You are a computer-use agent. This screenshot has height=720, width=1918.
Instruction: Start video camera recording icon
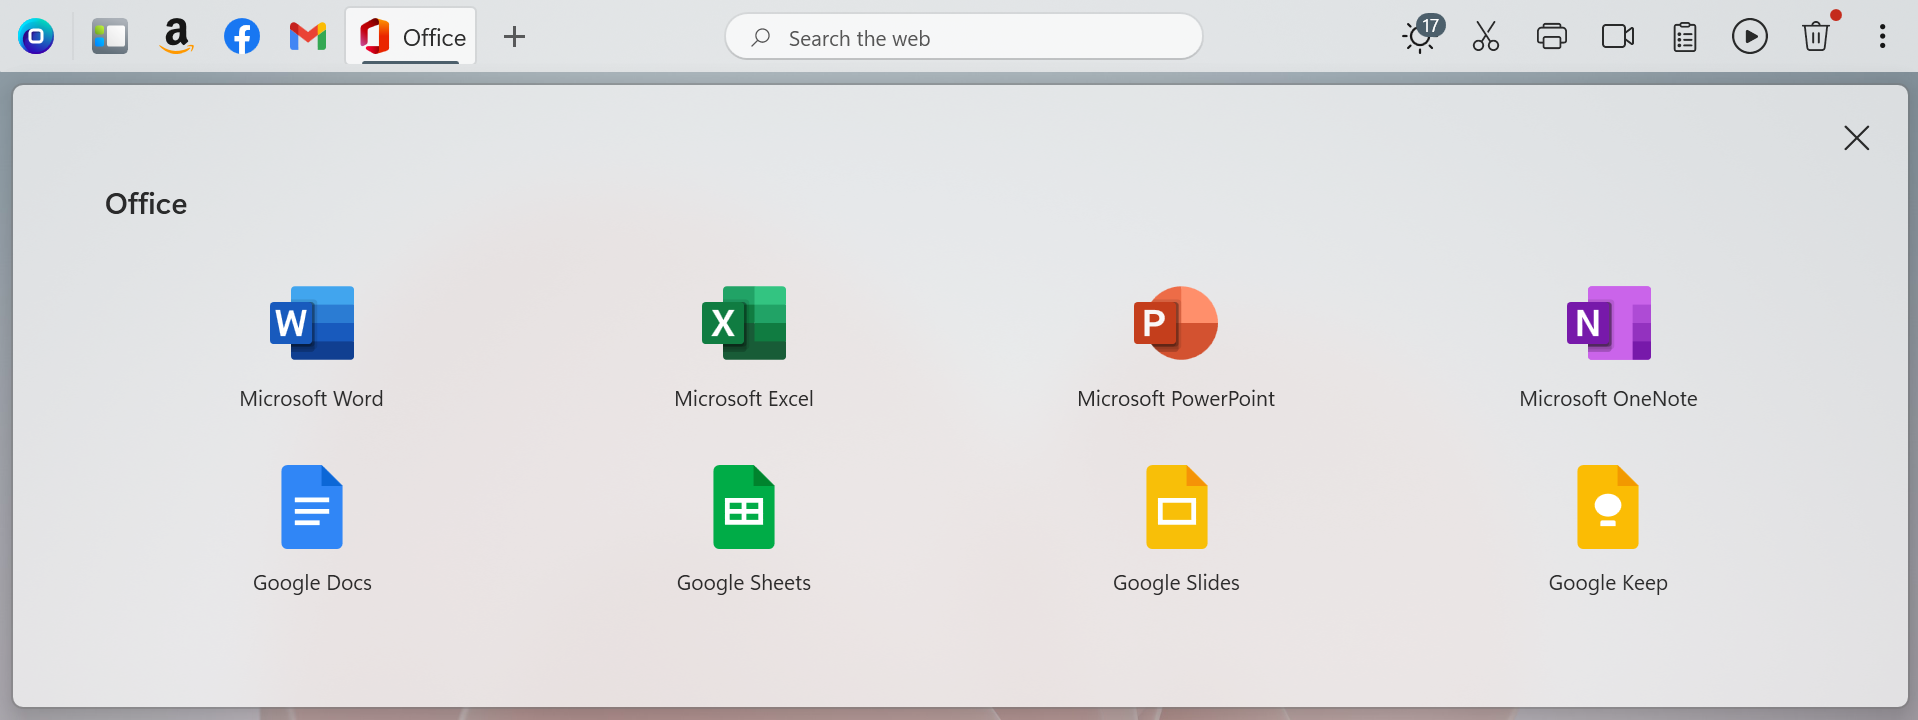(x=1618, y=37)
